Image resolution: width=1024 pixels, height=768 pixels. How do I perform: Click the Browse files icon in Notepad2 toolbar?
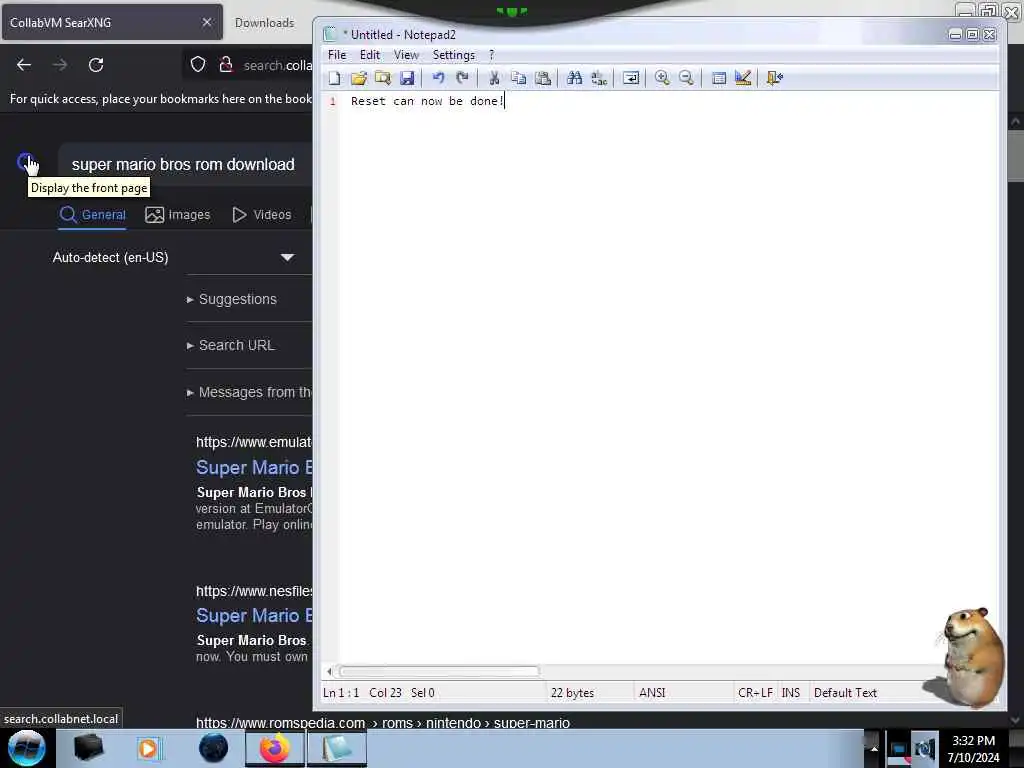tap(383, 78)
